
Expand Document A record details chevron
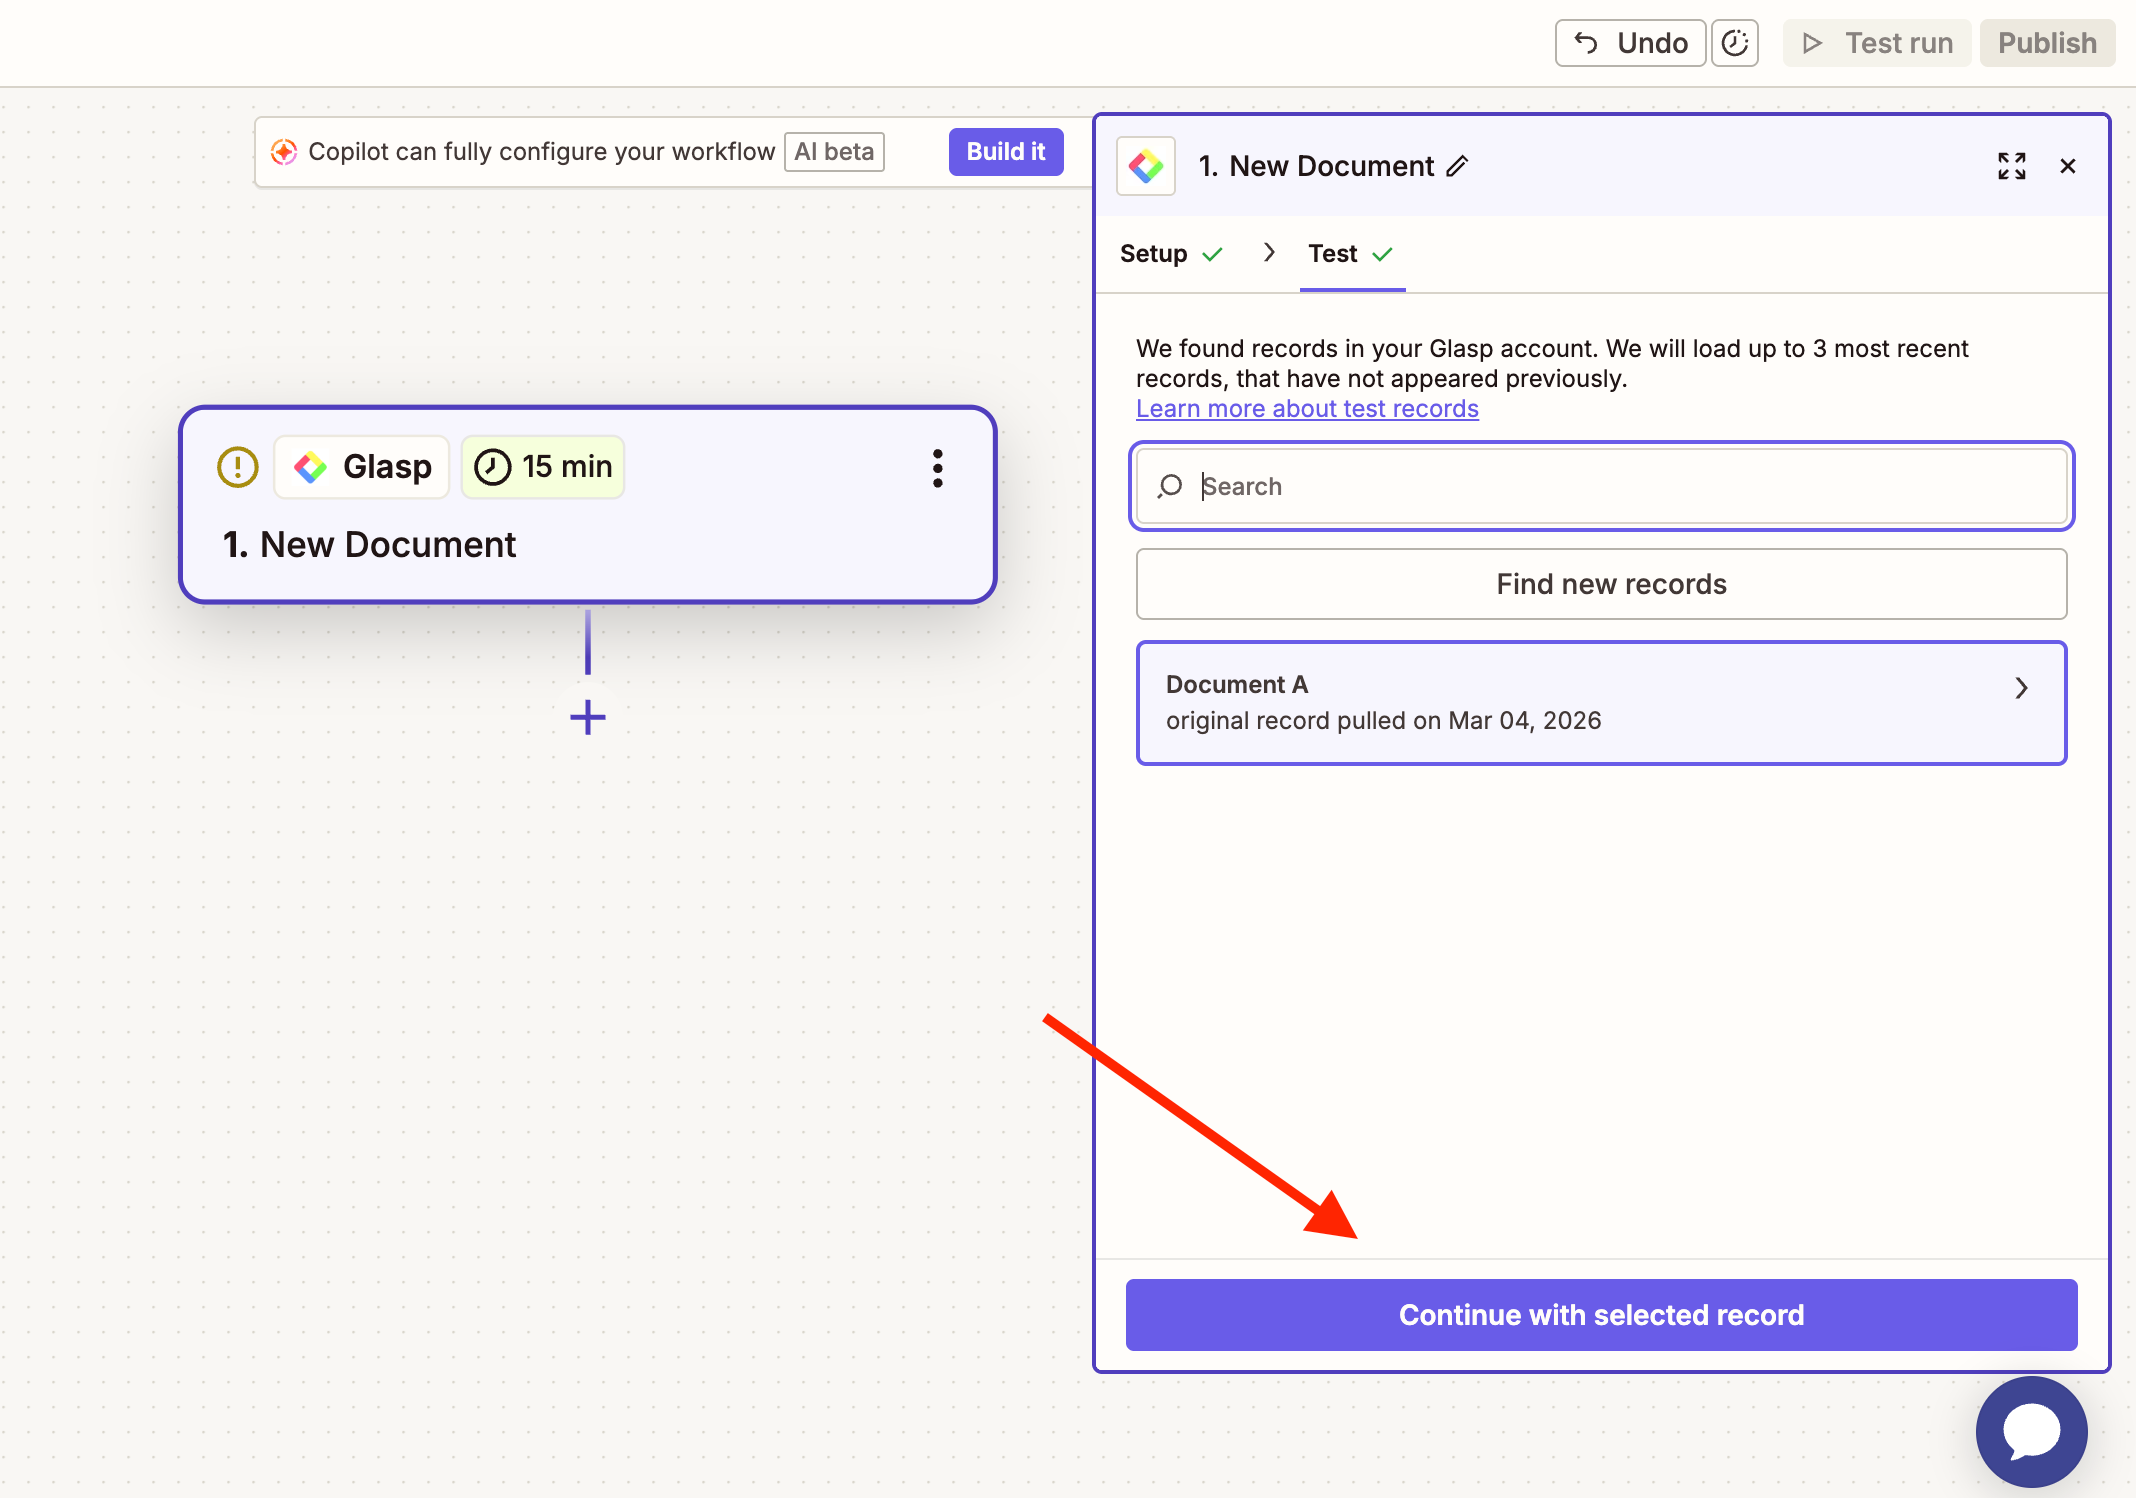tap(2021, 688)
